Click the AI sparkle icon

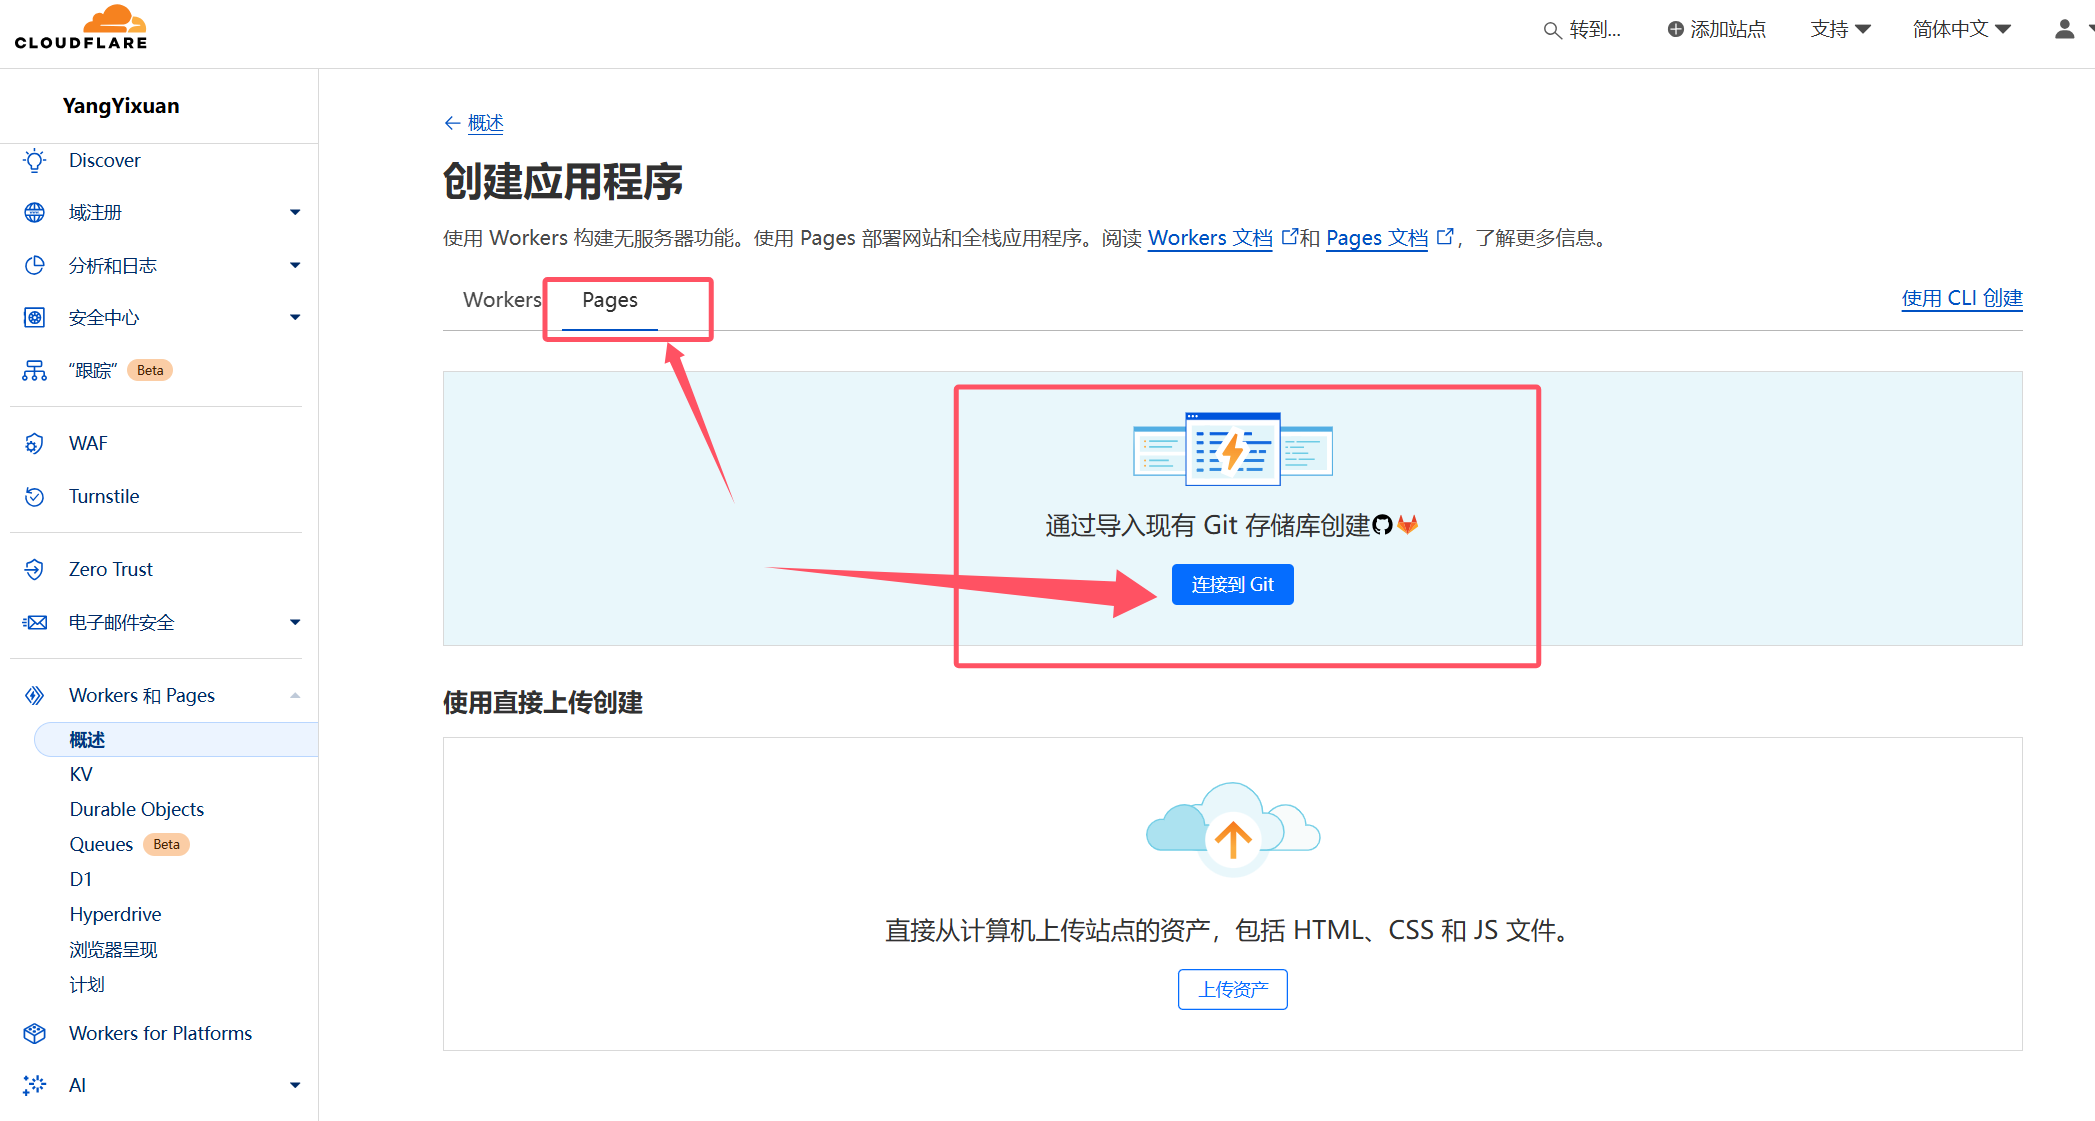pos(35,1085)
